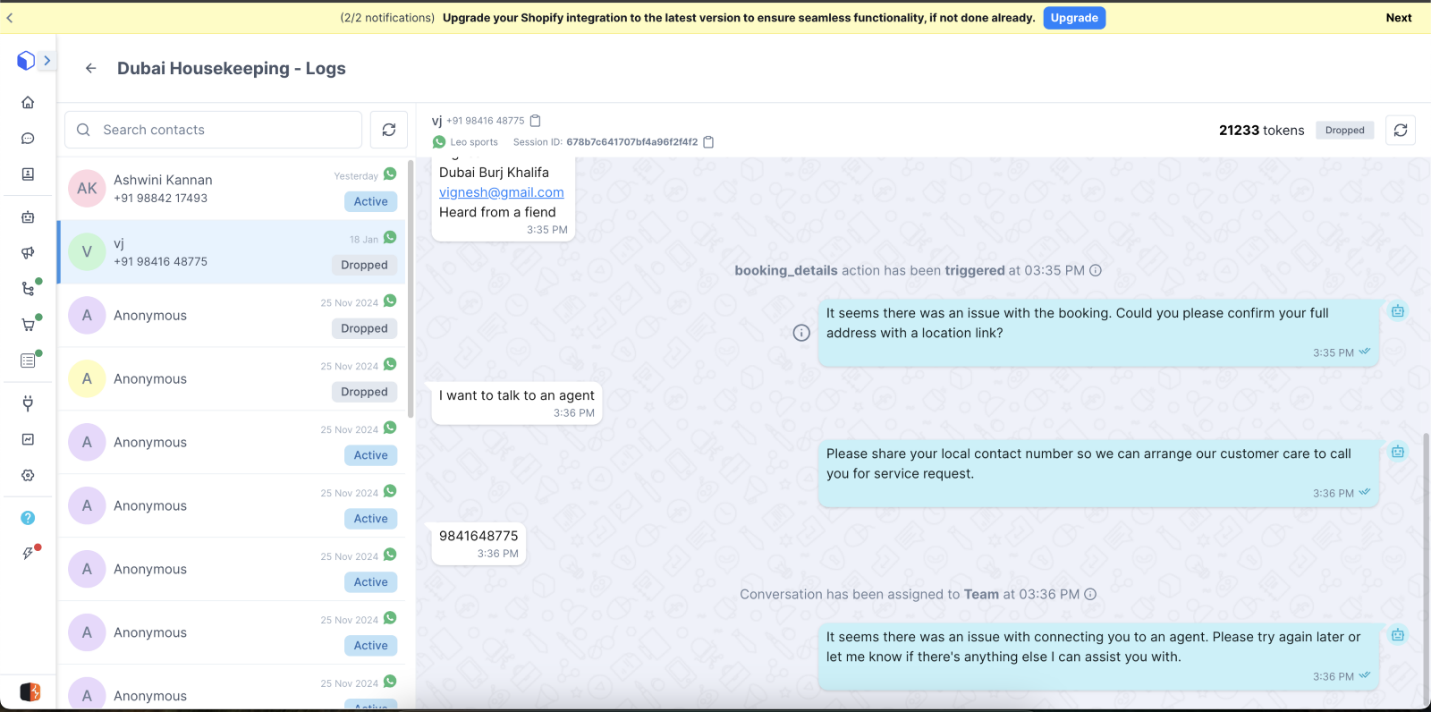Open the megaphone campaigns icon
The width and height of the screenshot is (1431, 712).
[28, 253]
